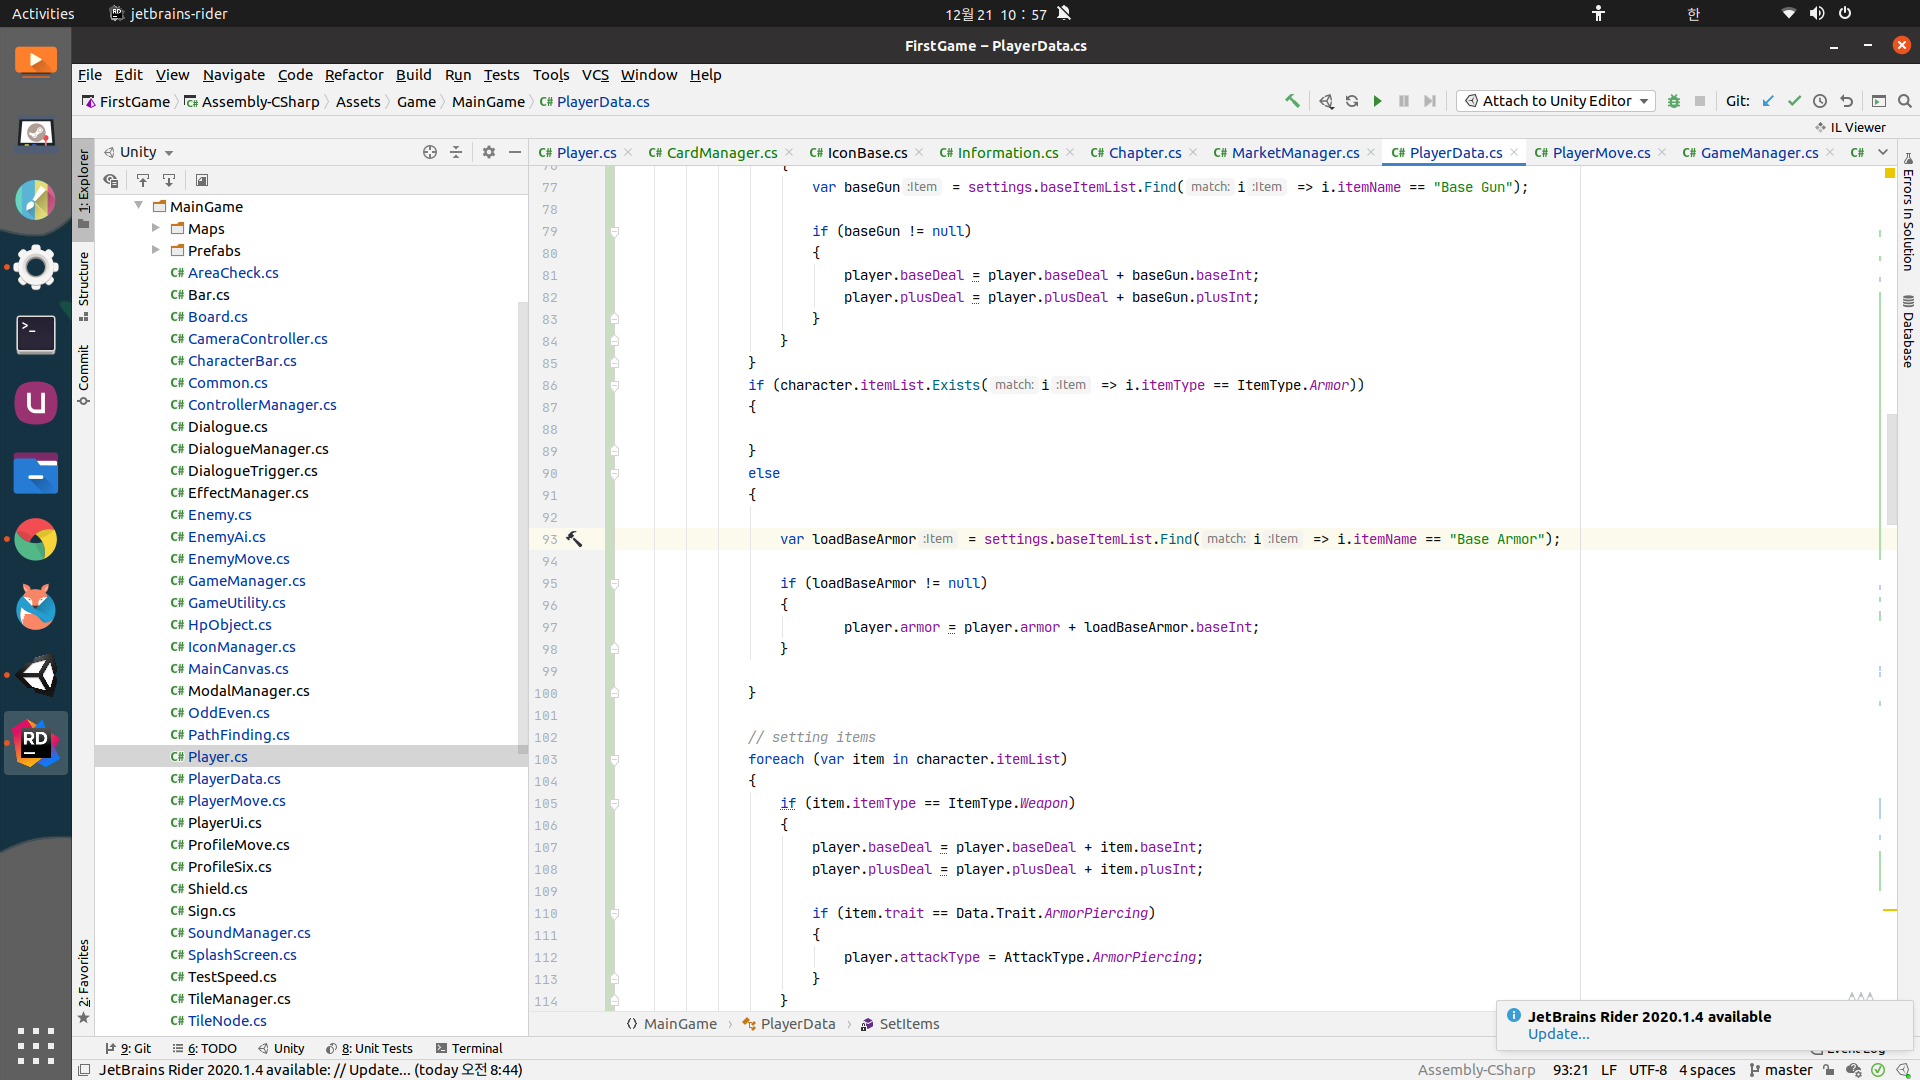1920x1080 pixels.
Task: Click the green Run play icon
Action: click(1377, 101)
